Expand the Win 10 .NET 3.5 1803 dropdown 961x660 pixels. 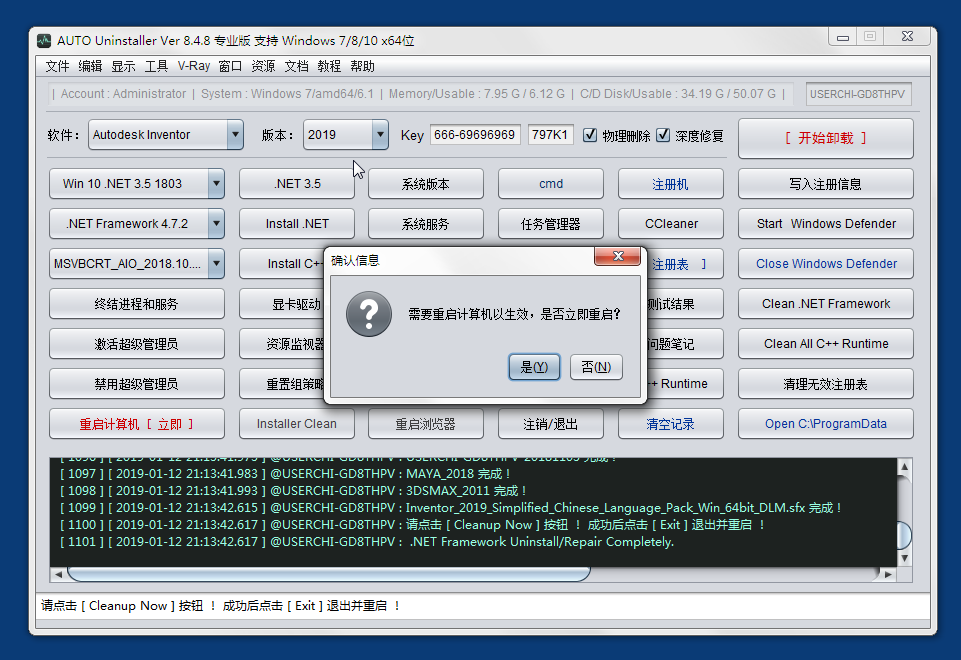coord(216,184)
